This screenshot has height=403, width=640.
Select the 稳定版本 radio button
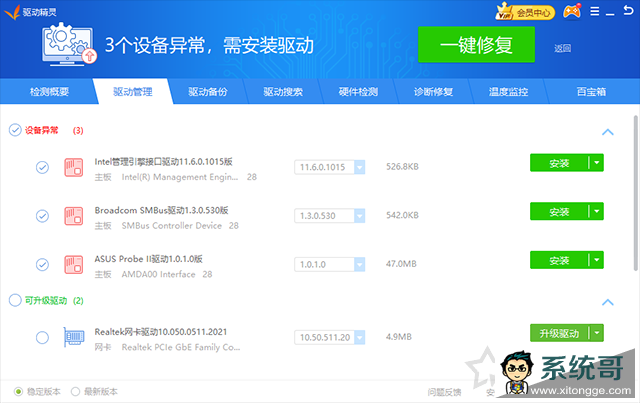point(18,392)
